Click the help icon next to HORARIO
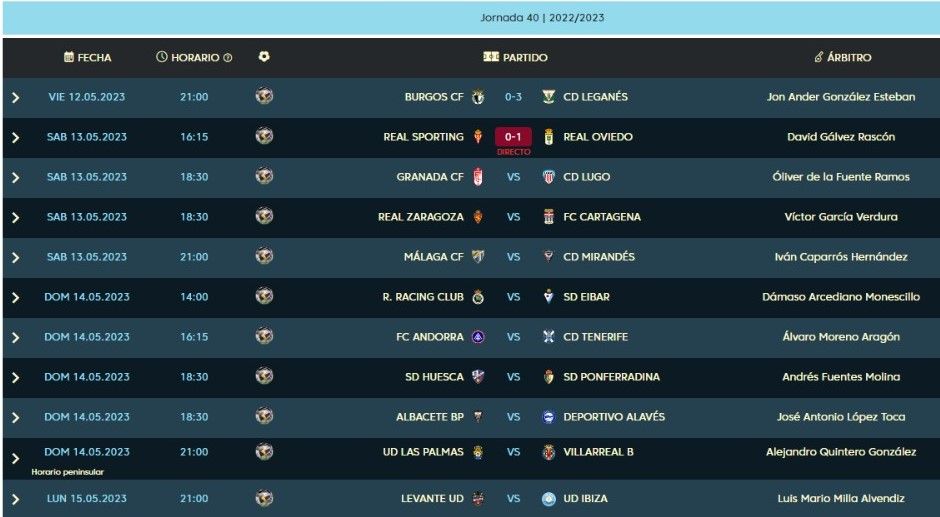Screen dimensions: 940x517 pos(228,58)
